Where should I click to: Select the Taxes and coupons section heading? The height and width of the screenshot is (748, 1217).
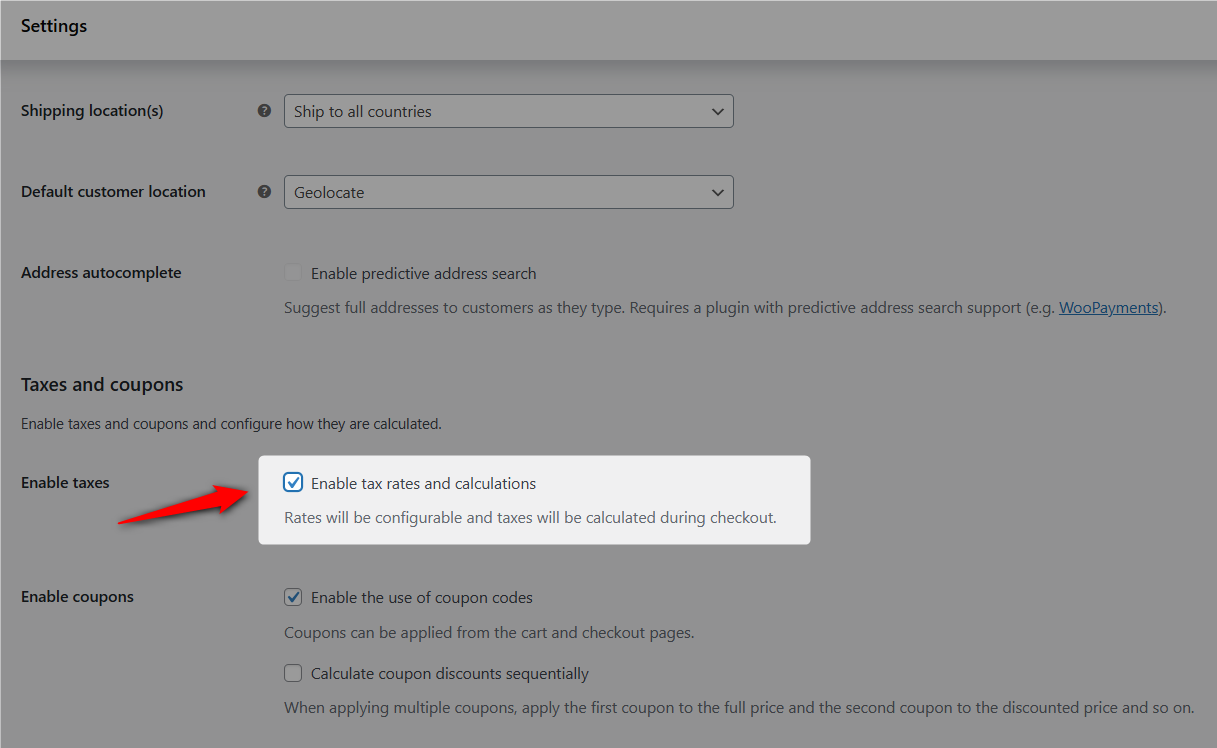click(102, 384)
